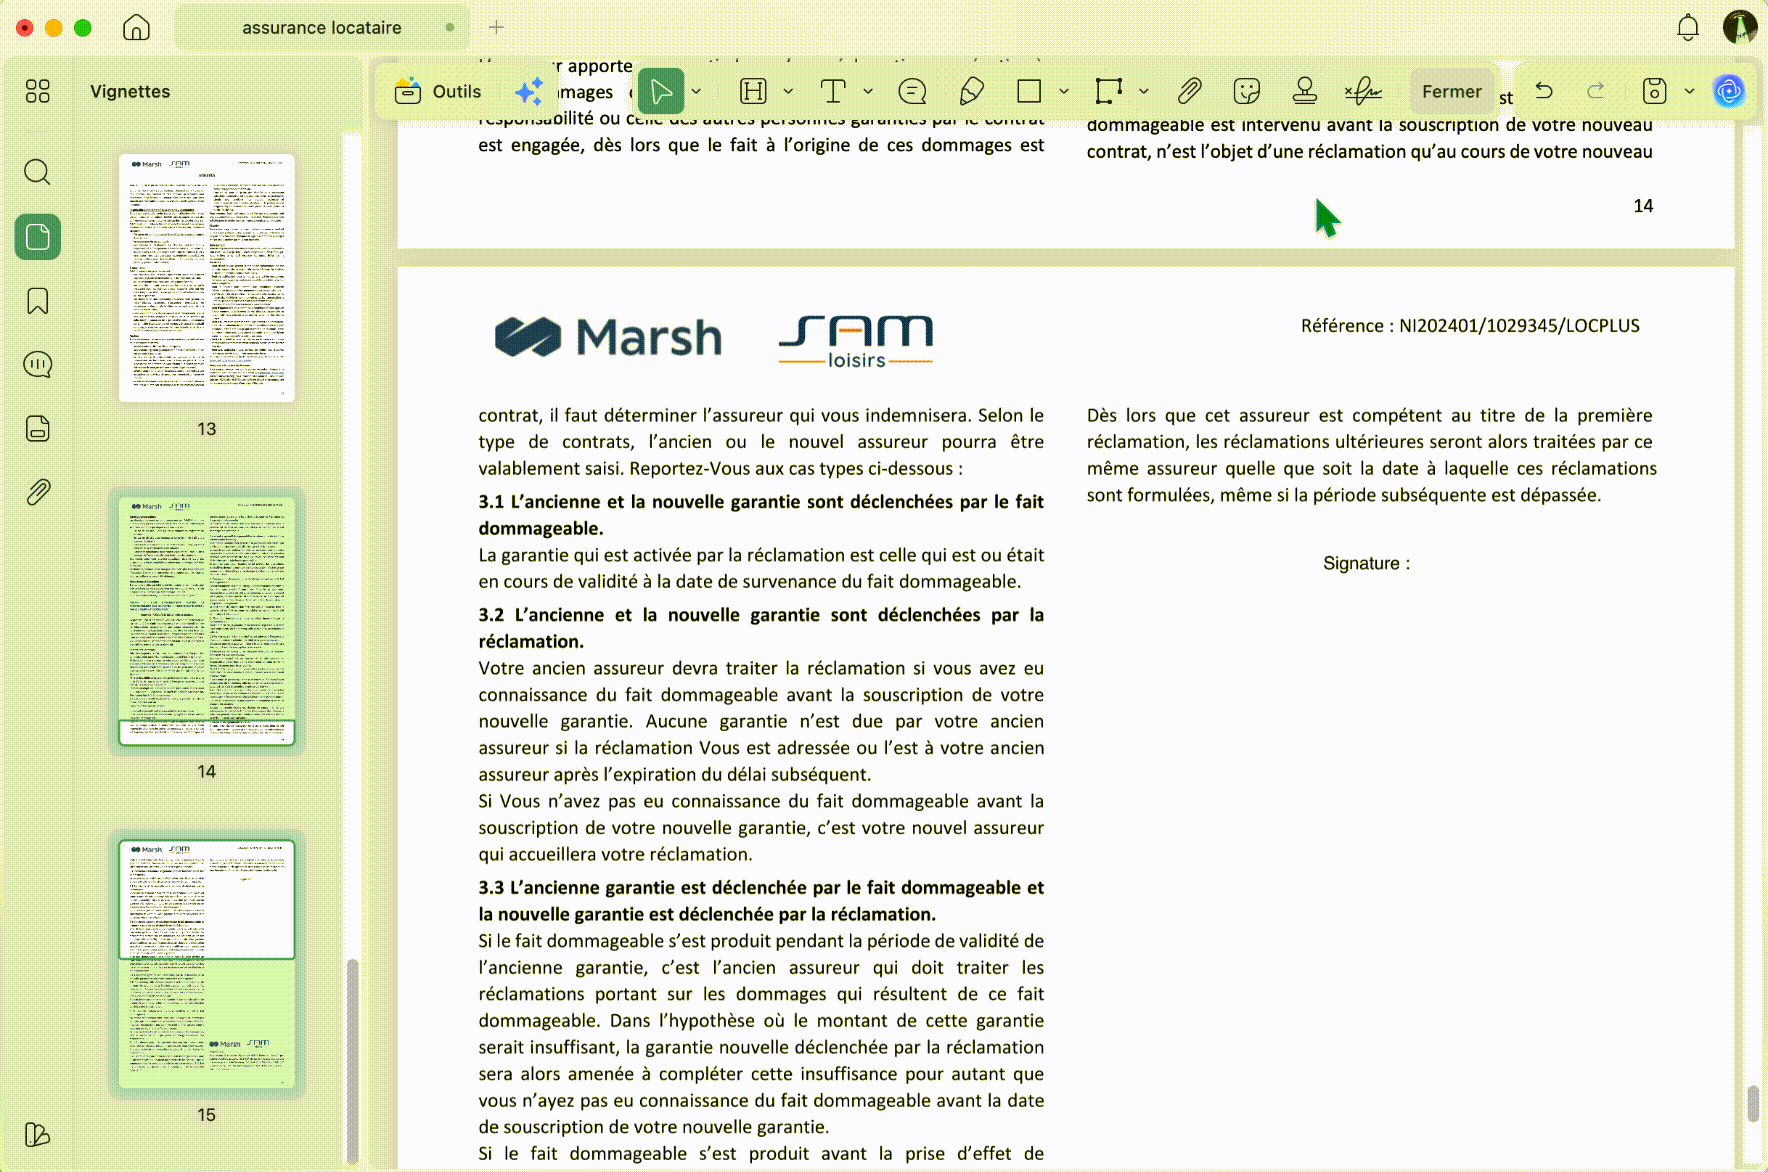This screenshot has height=1172, width=1768.
Task: Click the Marsh logo in document
Action: [x=608, y=337]
